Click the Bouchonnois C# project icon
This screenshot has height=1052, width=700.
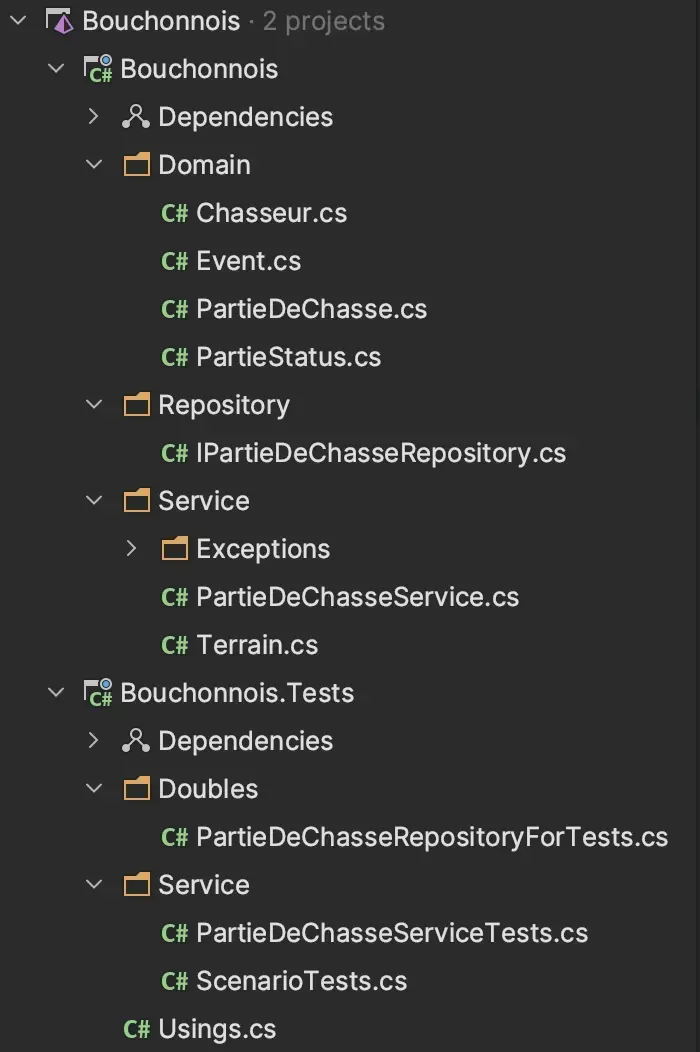97,69
